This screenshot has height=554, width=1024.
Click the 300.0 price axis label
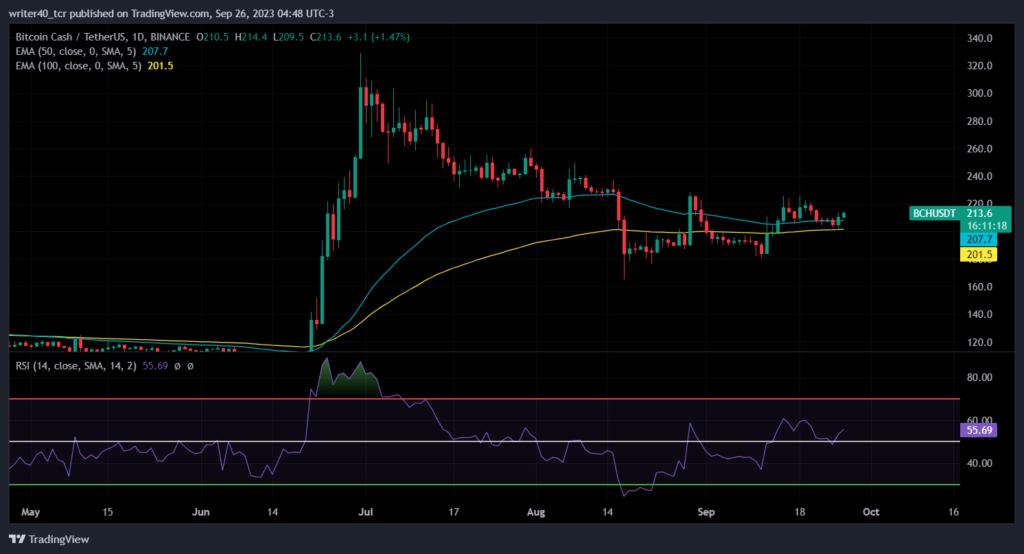click(979, 93)
